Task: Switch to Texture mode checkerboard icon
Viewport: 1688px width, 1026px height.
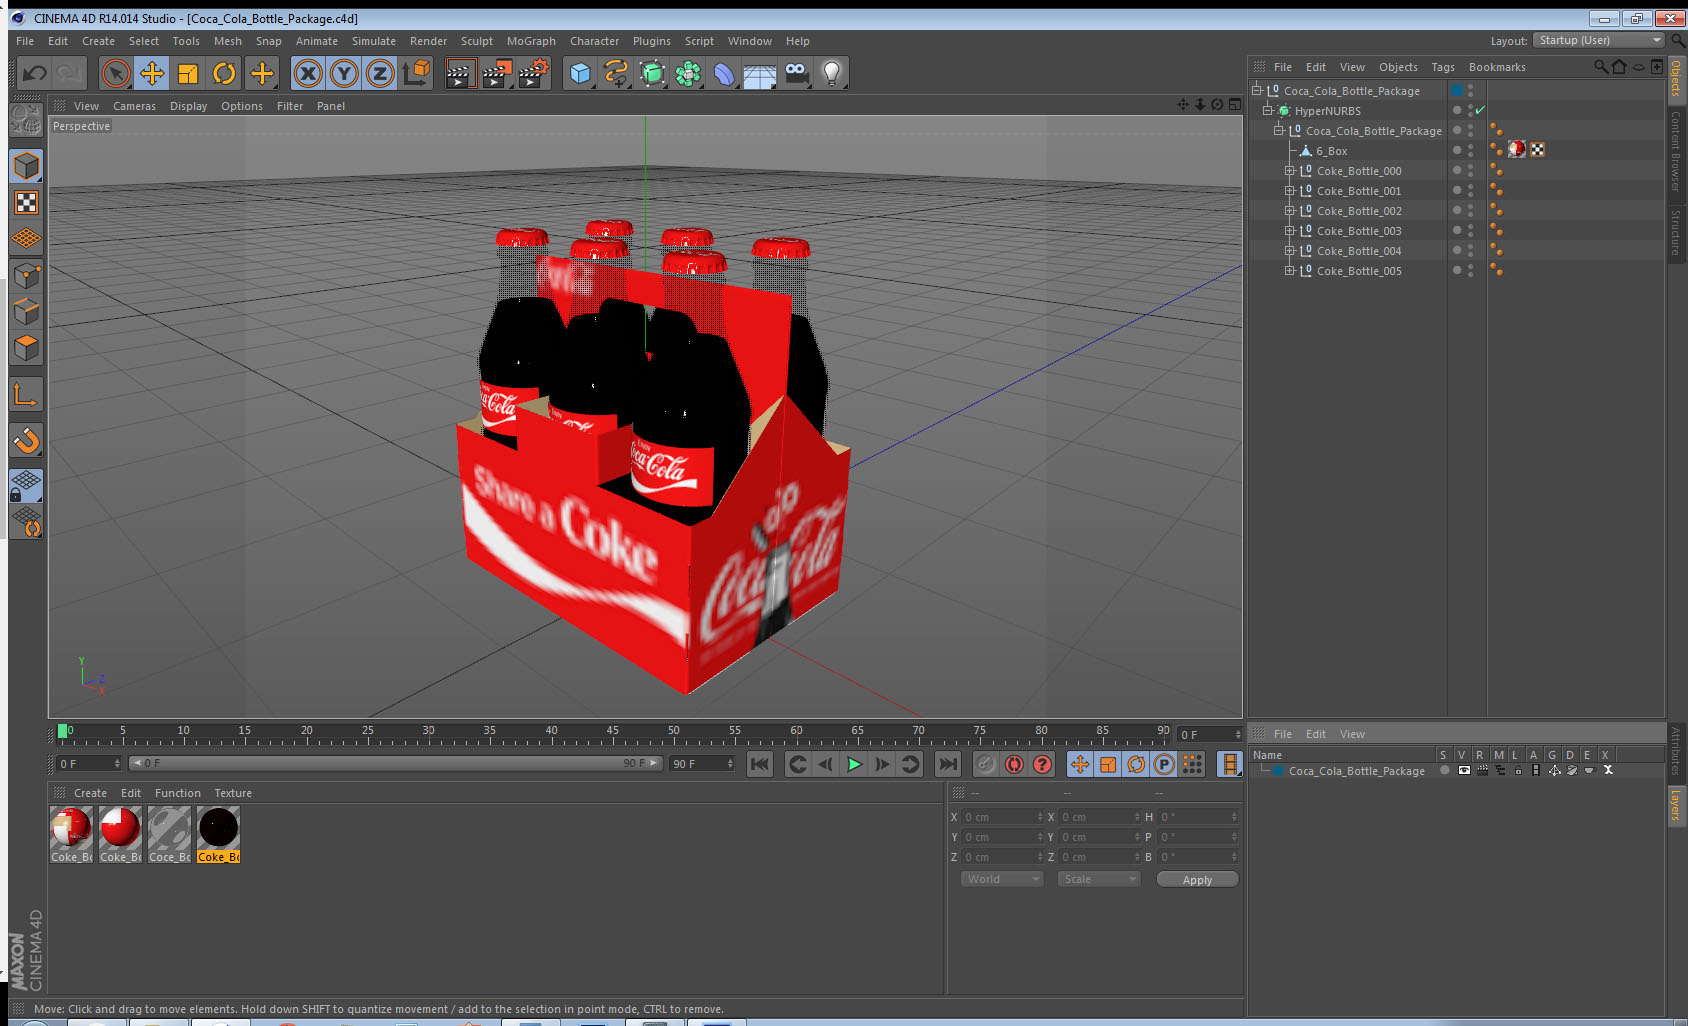Action: (26, 203)
